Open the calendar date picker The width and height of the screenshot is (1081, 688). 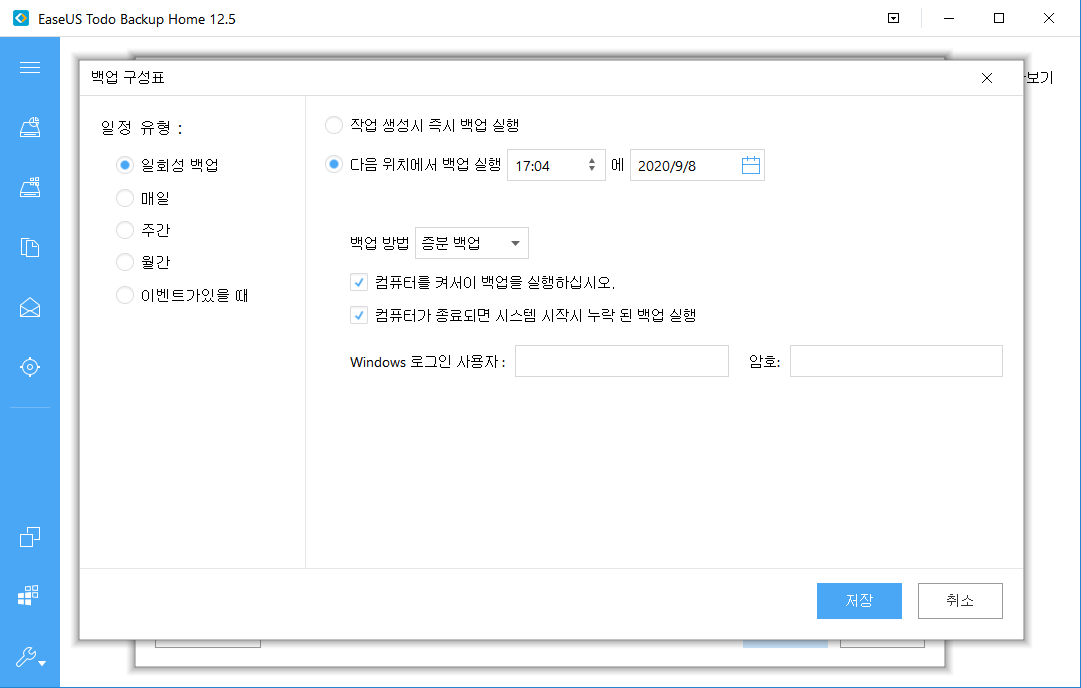coord(749,164)
